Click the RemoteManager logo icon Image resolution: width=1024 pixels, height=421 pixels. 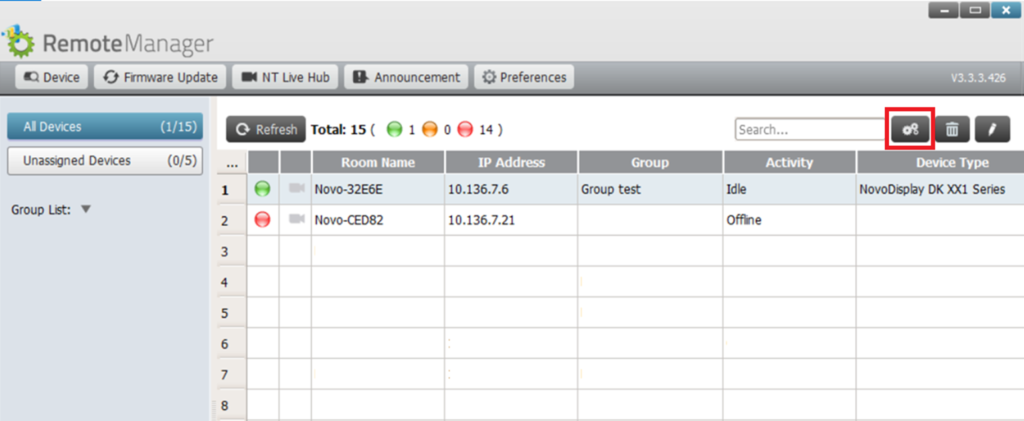[x=19, y=42]
